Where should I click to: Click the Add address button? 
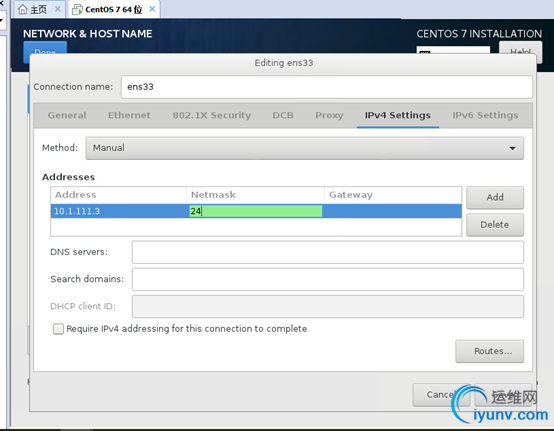point(495,197)
